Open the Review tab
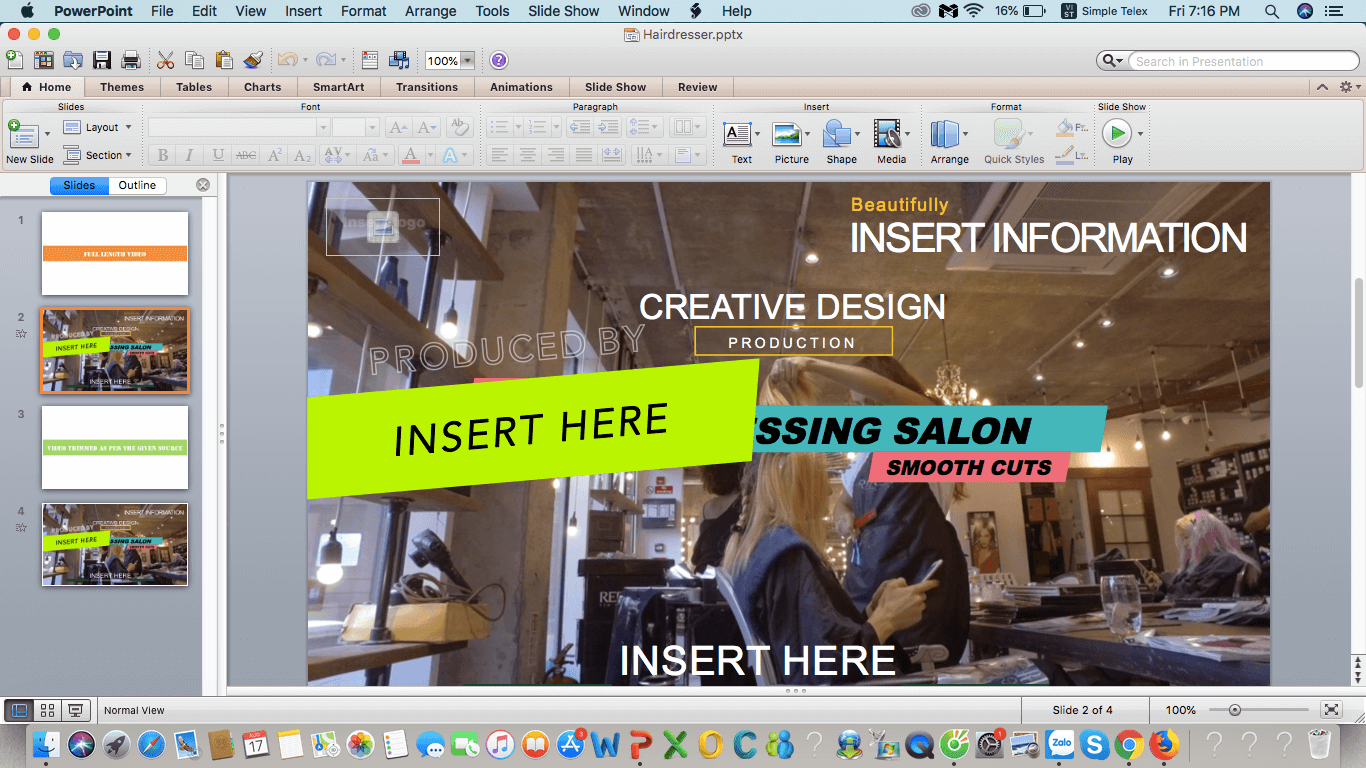Viewport: 1366px width, 768px height. 698,87
